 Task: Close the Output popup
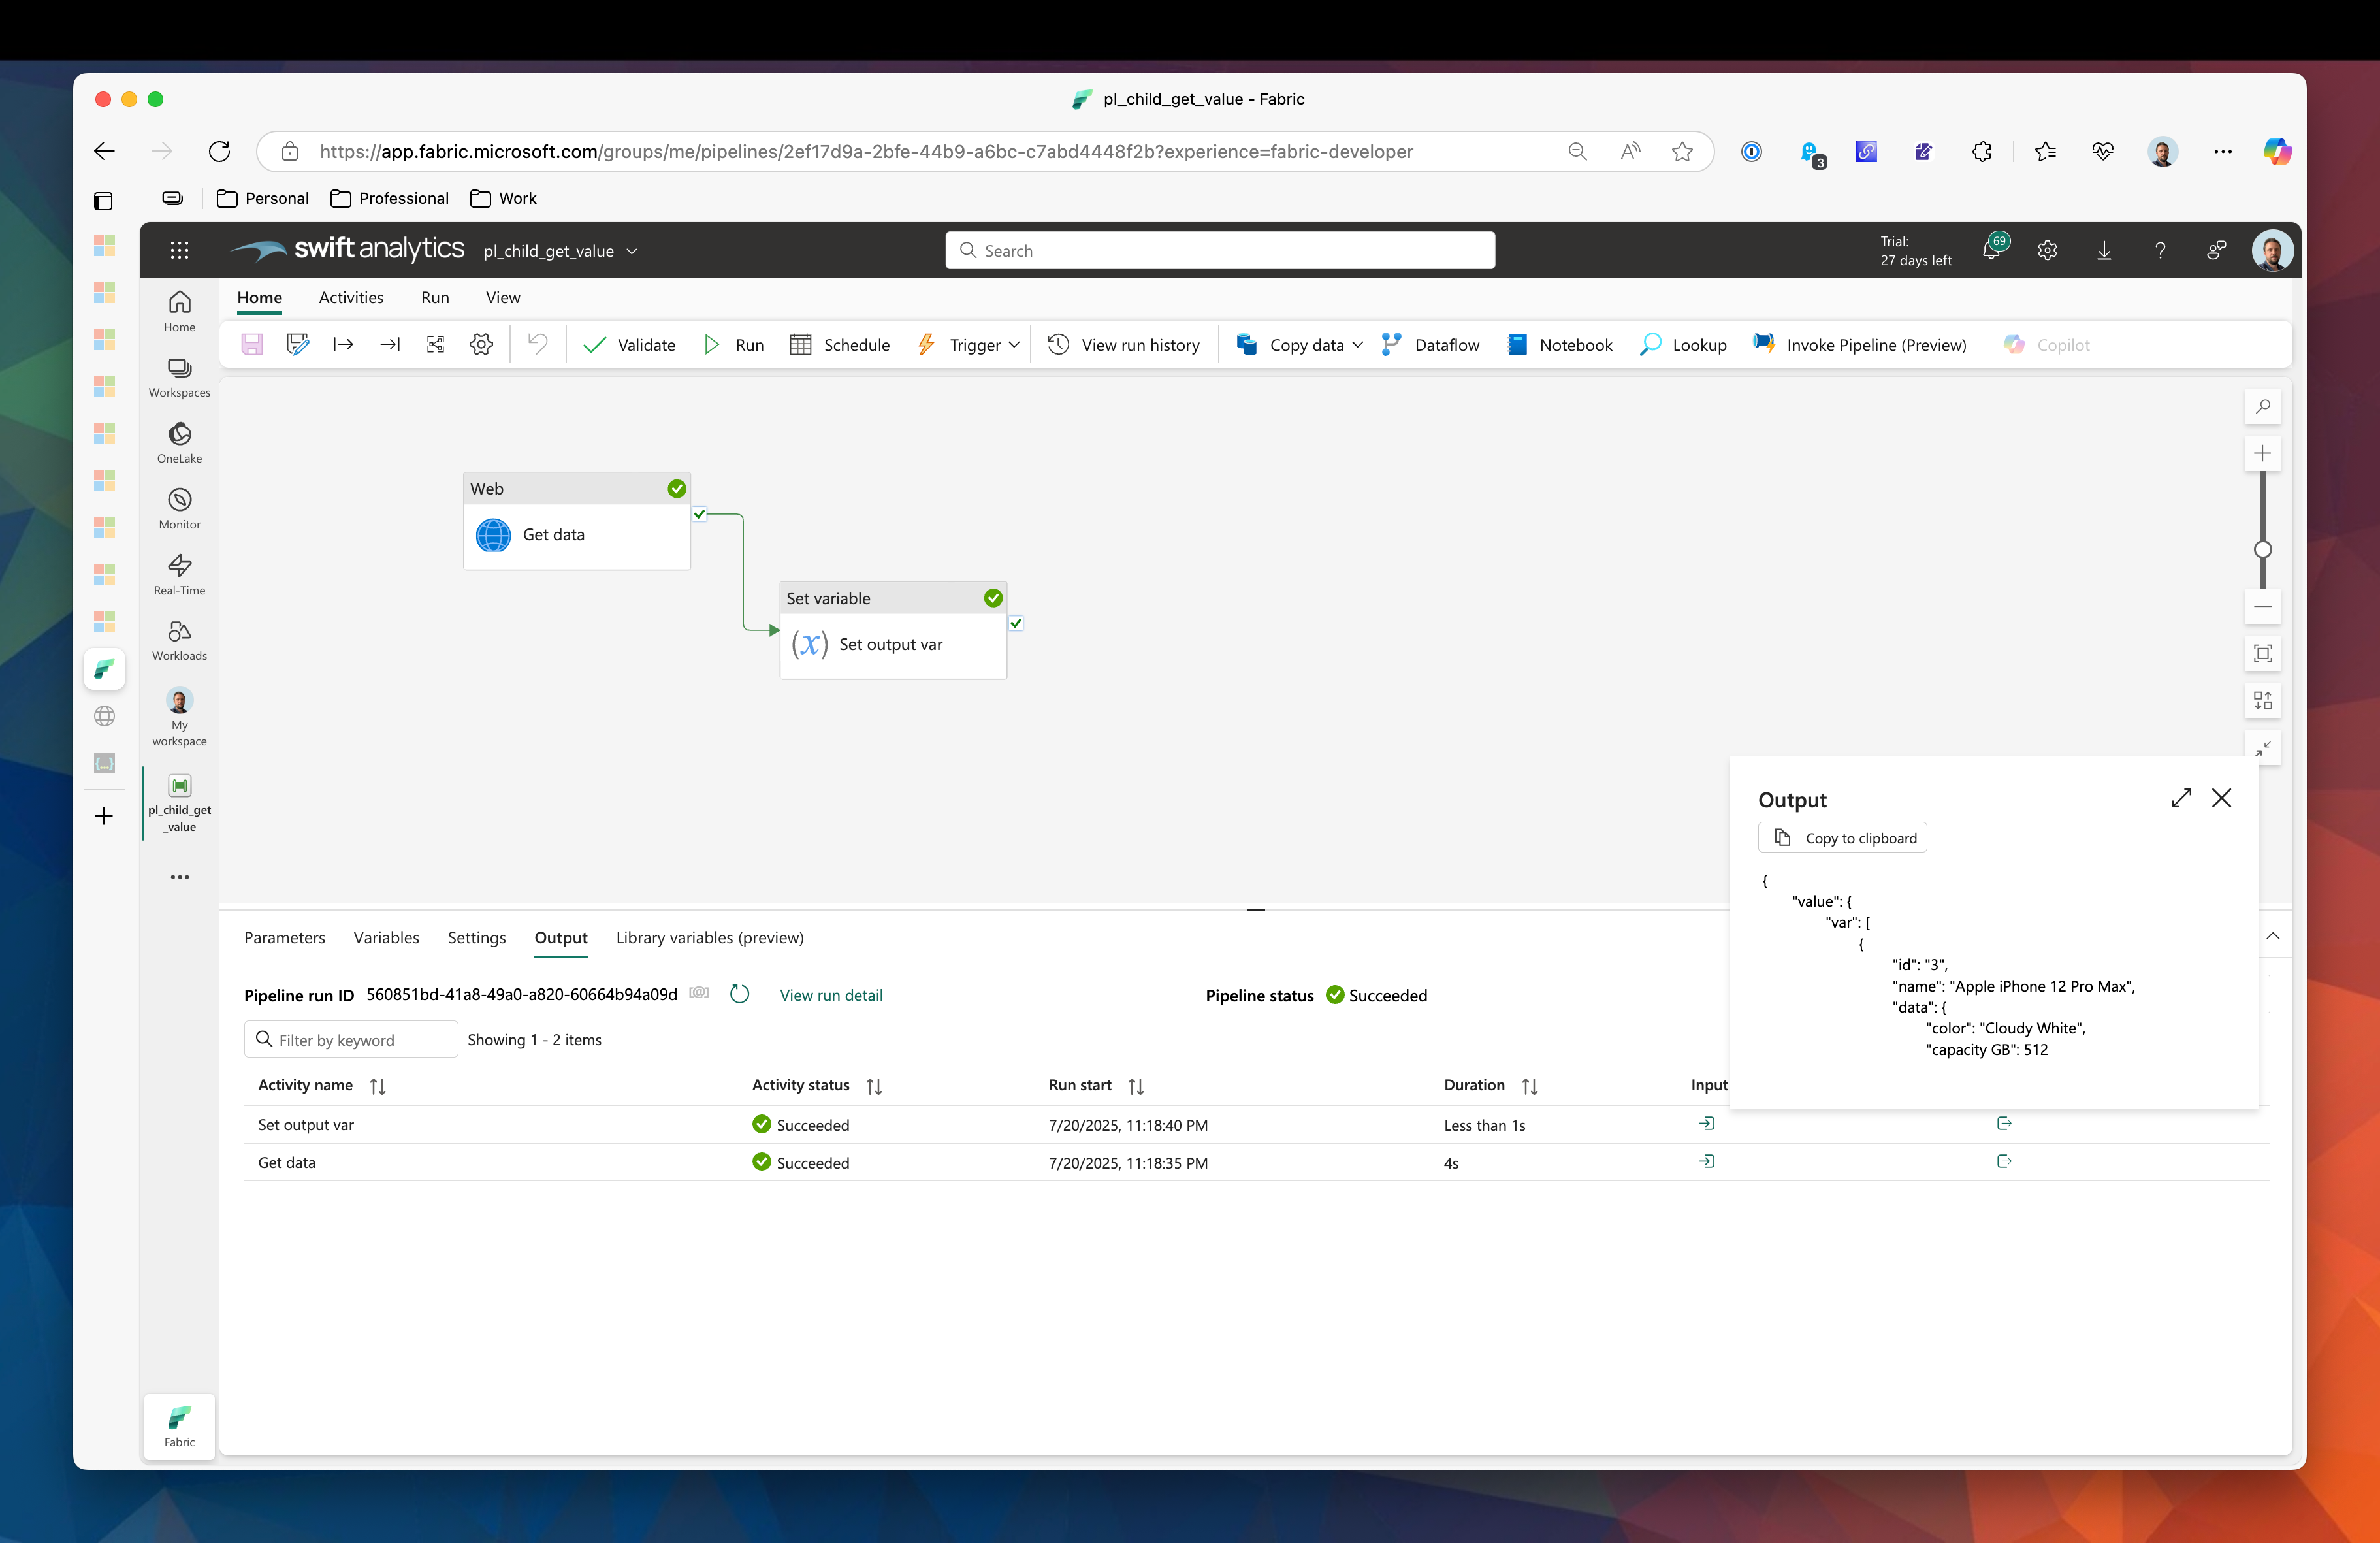pyautogui.click(x=2222, y=798)
